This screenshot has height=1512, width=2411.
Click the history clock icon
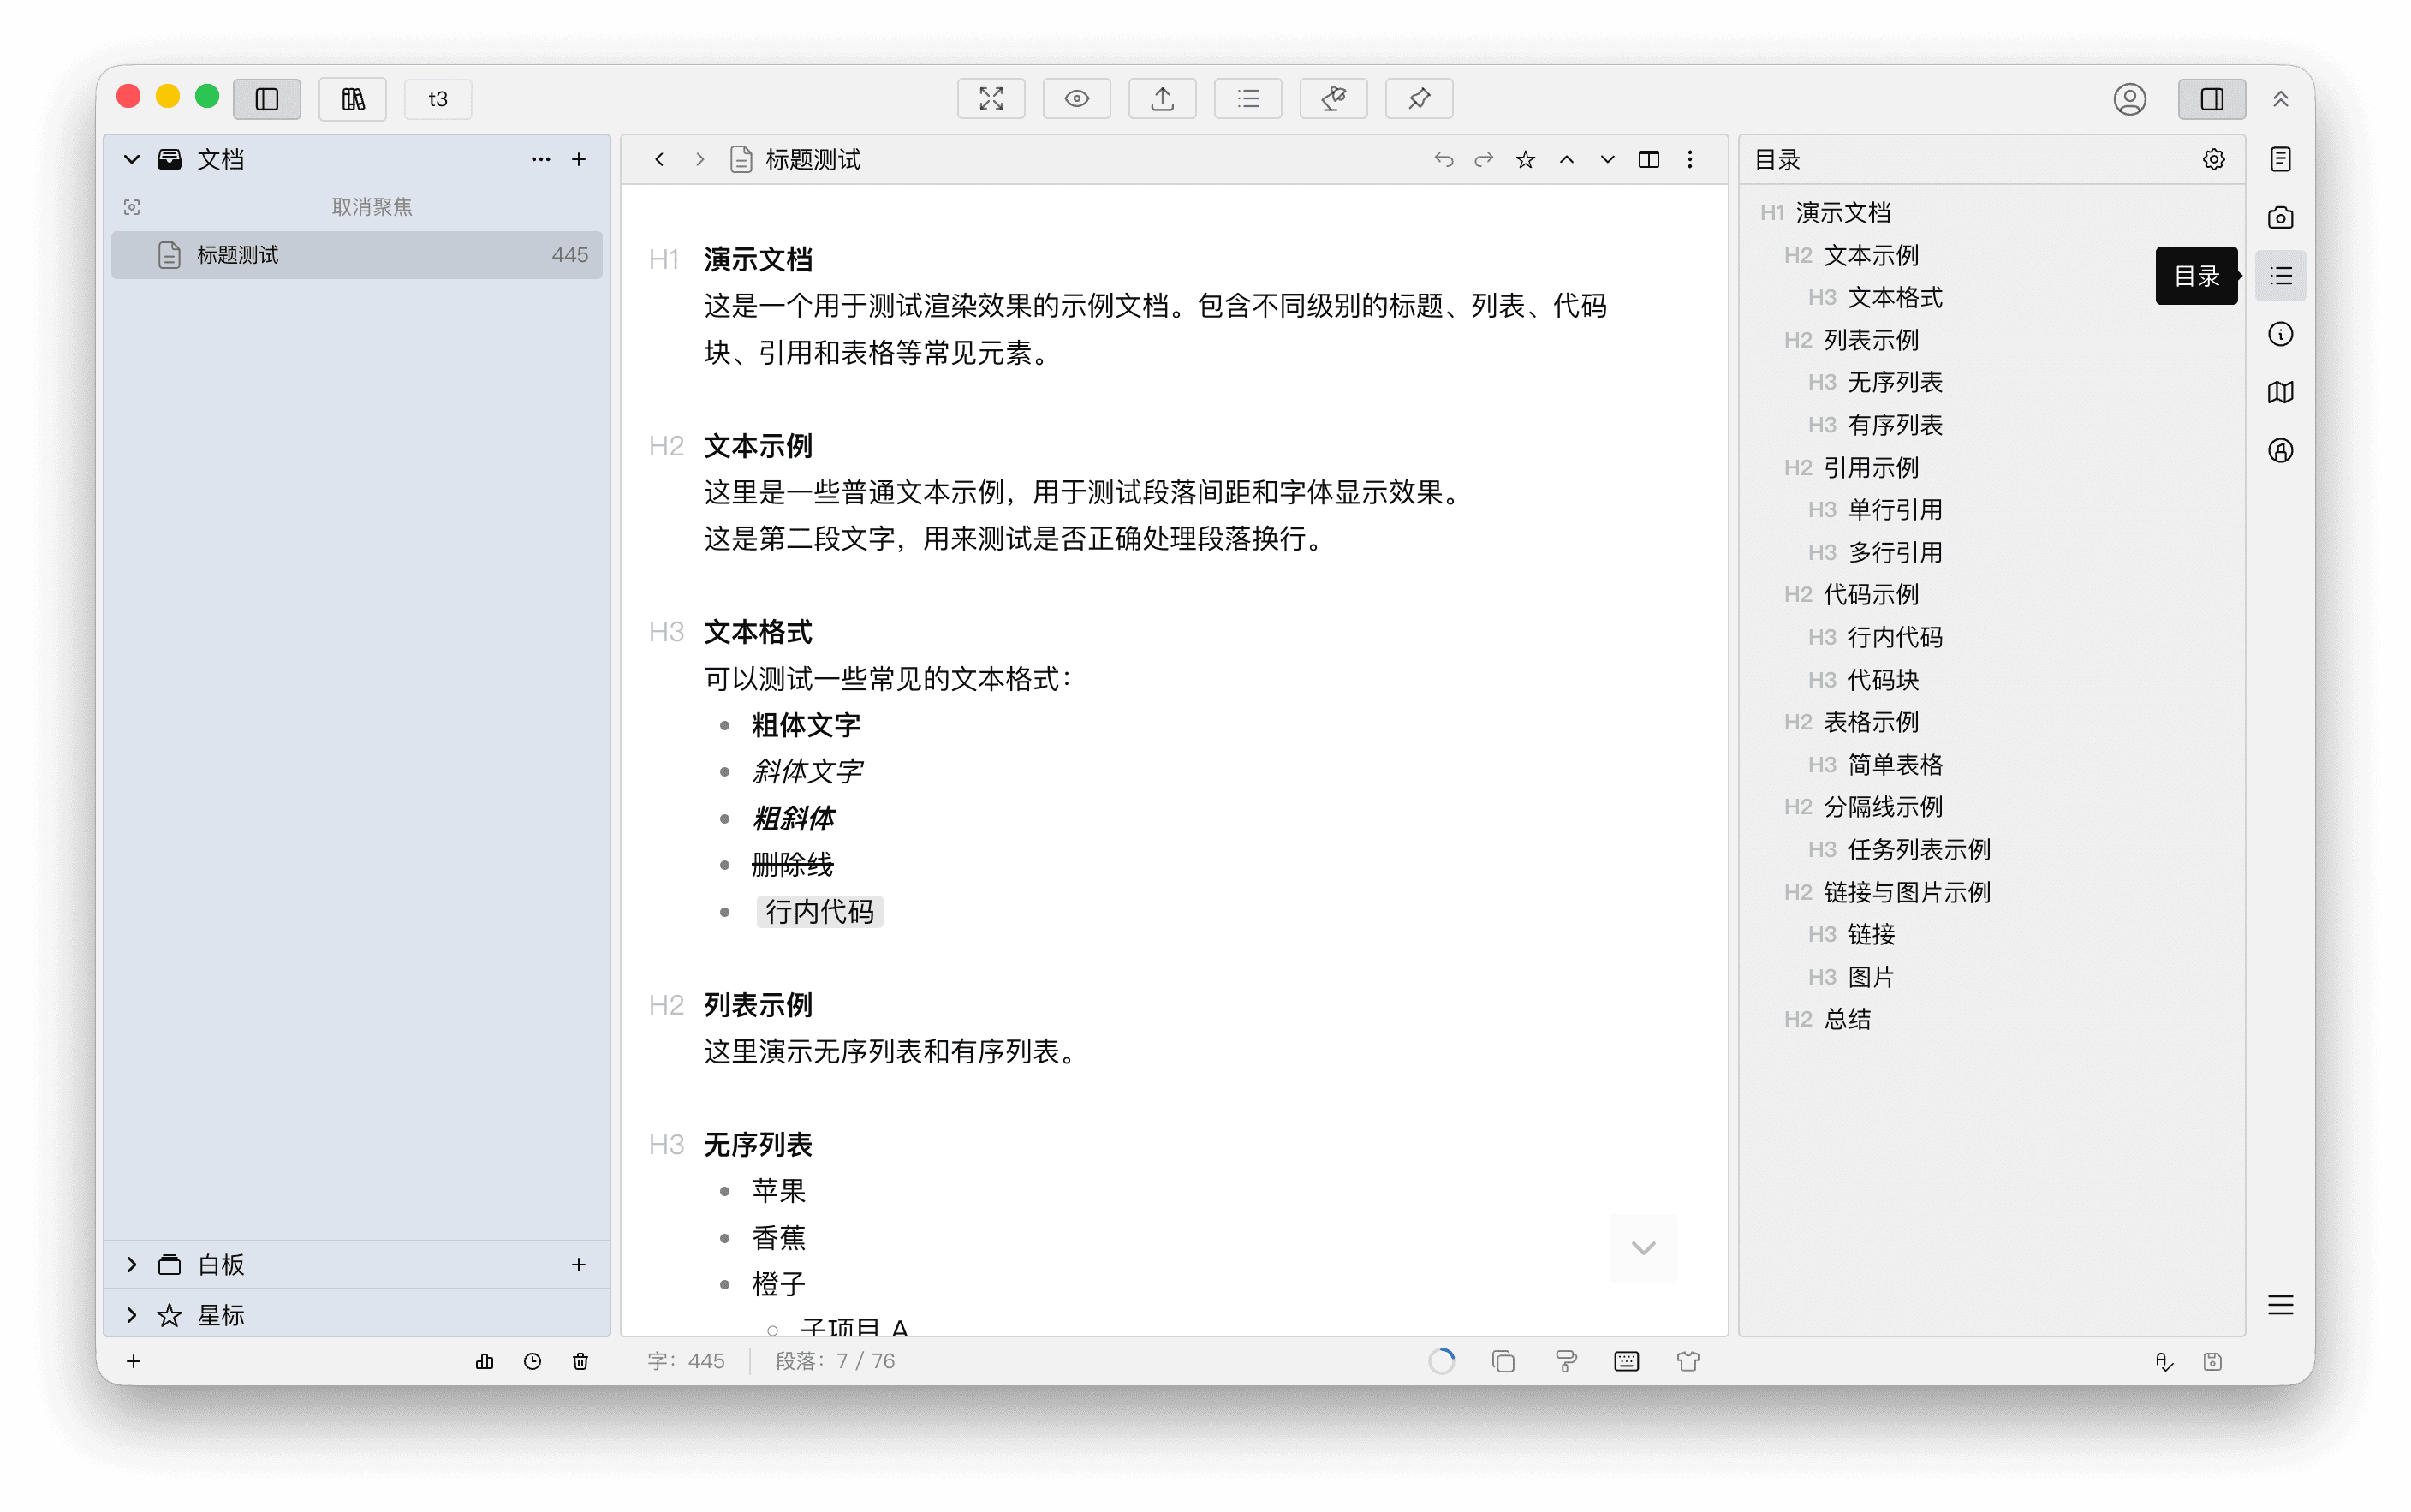point(532,1361)
